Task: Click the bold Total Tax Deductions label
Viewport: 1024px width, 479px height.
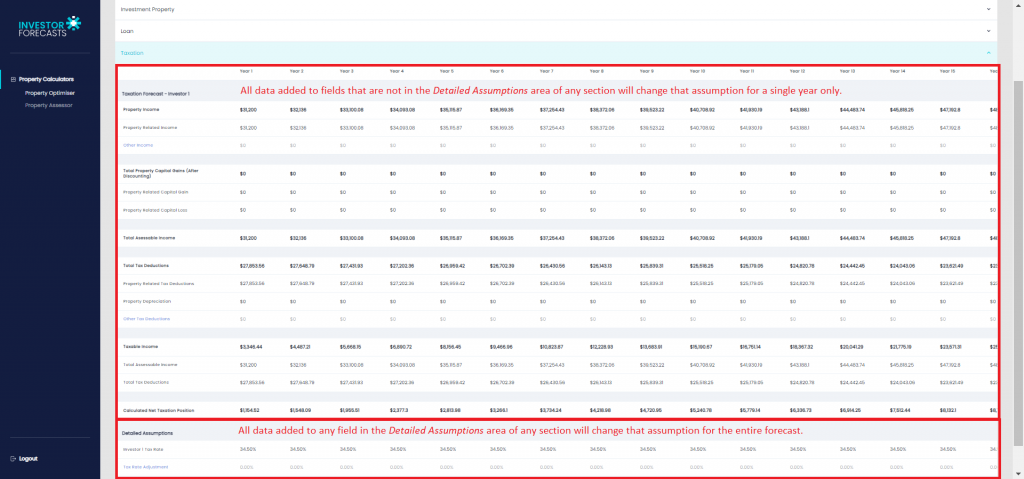Action: point(146,265)
